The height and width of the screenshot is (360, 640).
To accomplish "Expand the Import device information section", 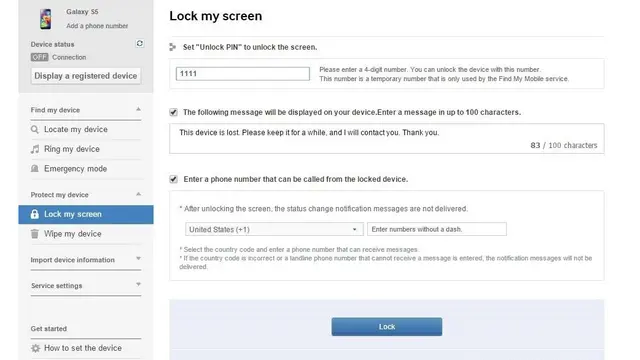I will pyautogui.click(x=138, y=259).
